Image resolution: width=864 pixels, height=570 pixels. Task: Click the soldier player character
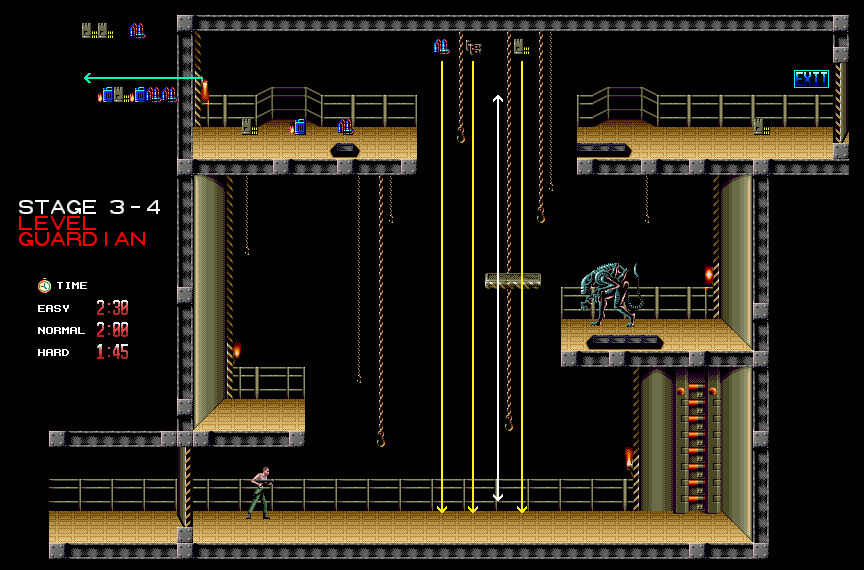click(260, 493)
